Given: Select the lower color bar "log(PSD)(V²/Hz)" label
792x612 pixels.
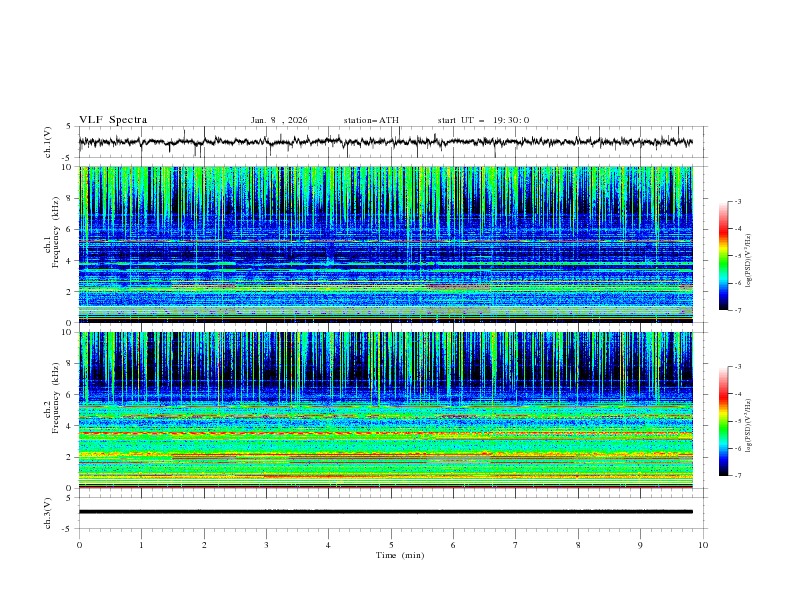Looking at the screenshot, I should point(749,426).
